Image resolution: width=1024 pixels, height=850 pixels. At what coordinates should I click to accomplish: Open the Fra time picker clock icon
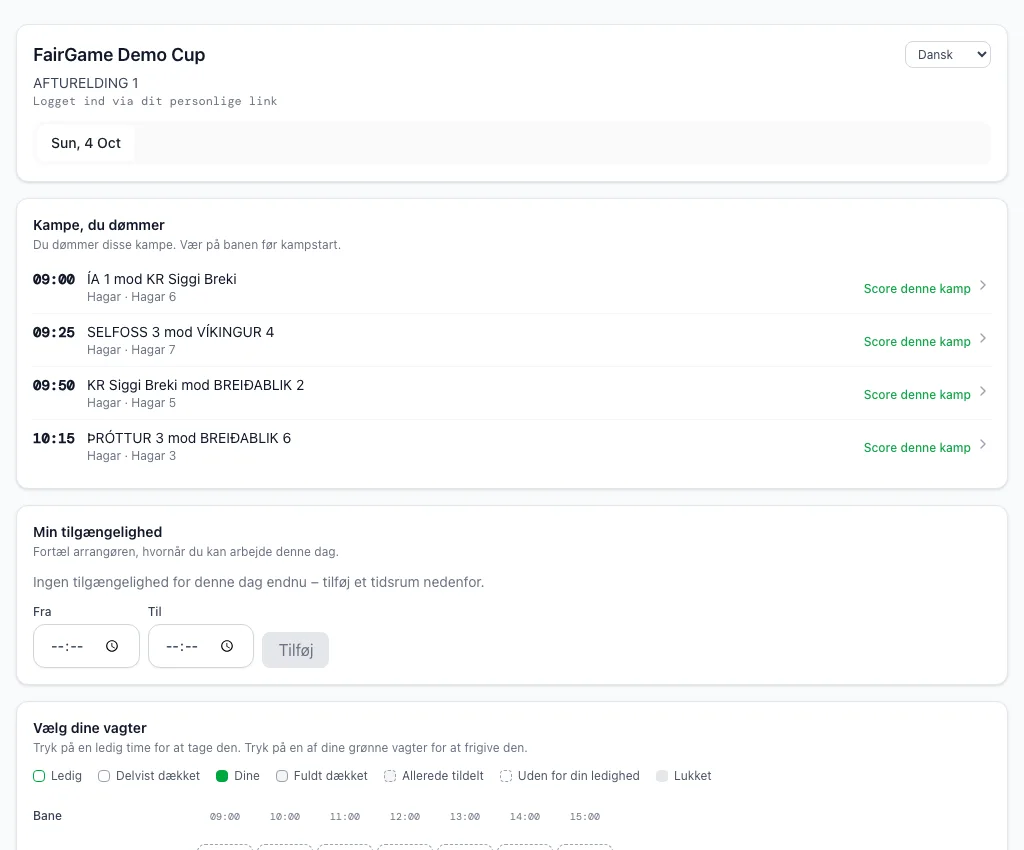(x=112, y=646)
